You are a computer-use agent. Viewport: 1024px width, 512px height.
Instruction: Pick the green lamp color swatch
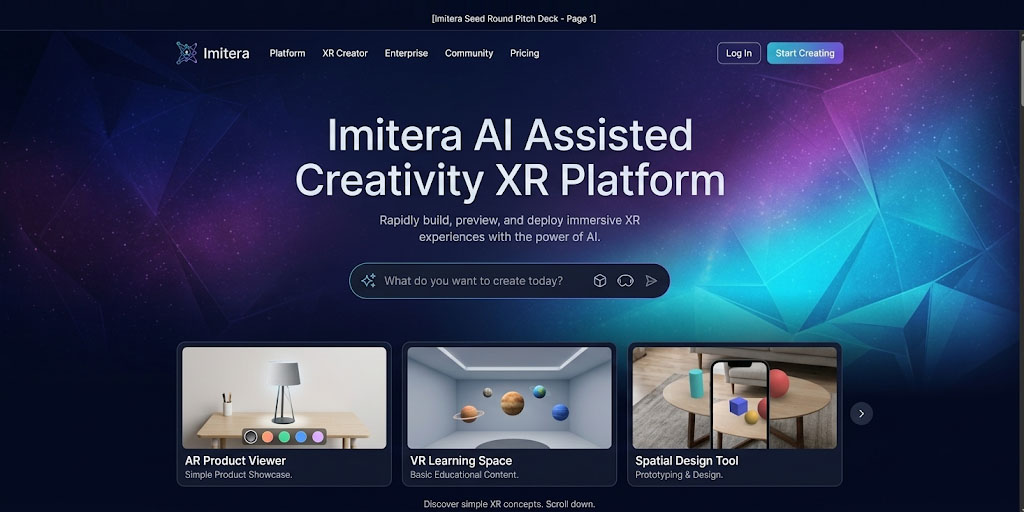pos(284,436)
